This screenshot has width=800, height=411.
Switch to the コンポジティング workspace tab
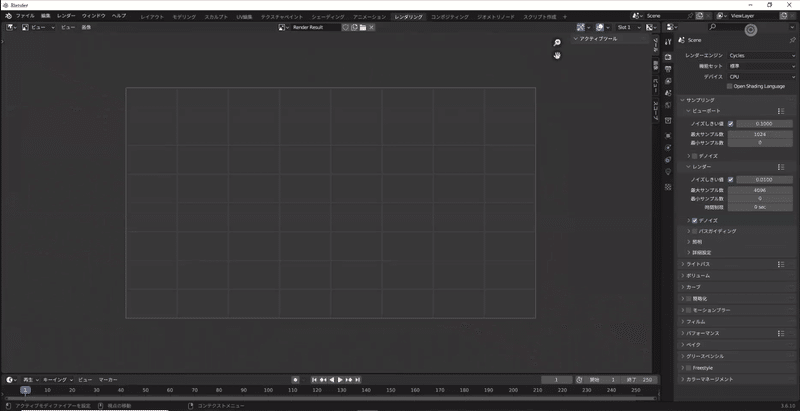point(449,17)
